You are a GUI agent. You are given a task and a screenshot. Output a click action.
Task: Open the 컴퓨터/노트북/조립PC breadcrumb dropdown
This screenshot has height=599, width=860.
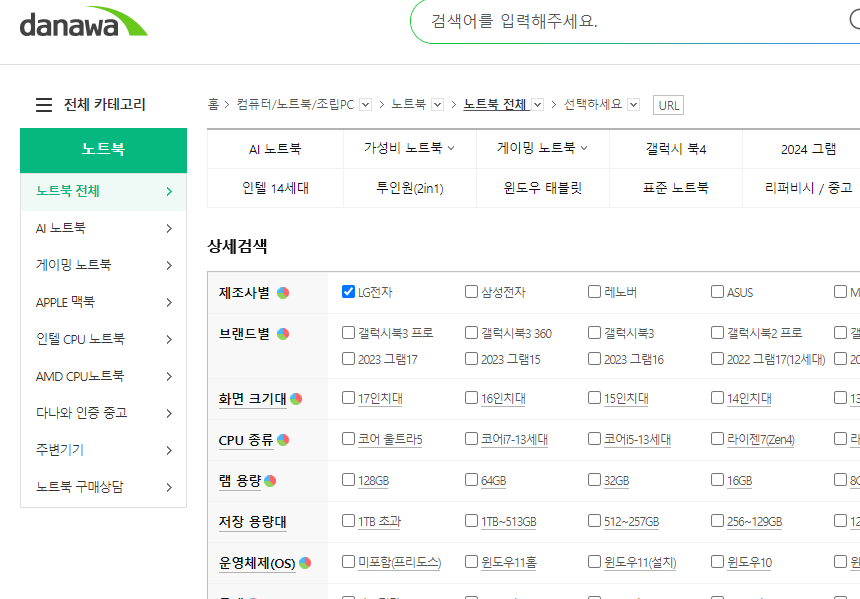(x=366, y=104)
